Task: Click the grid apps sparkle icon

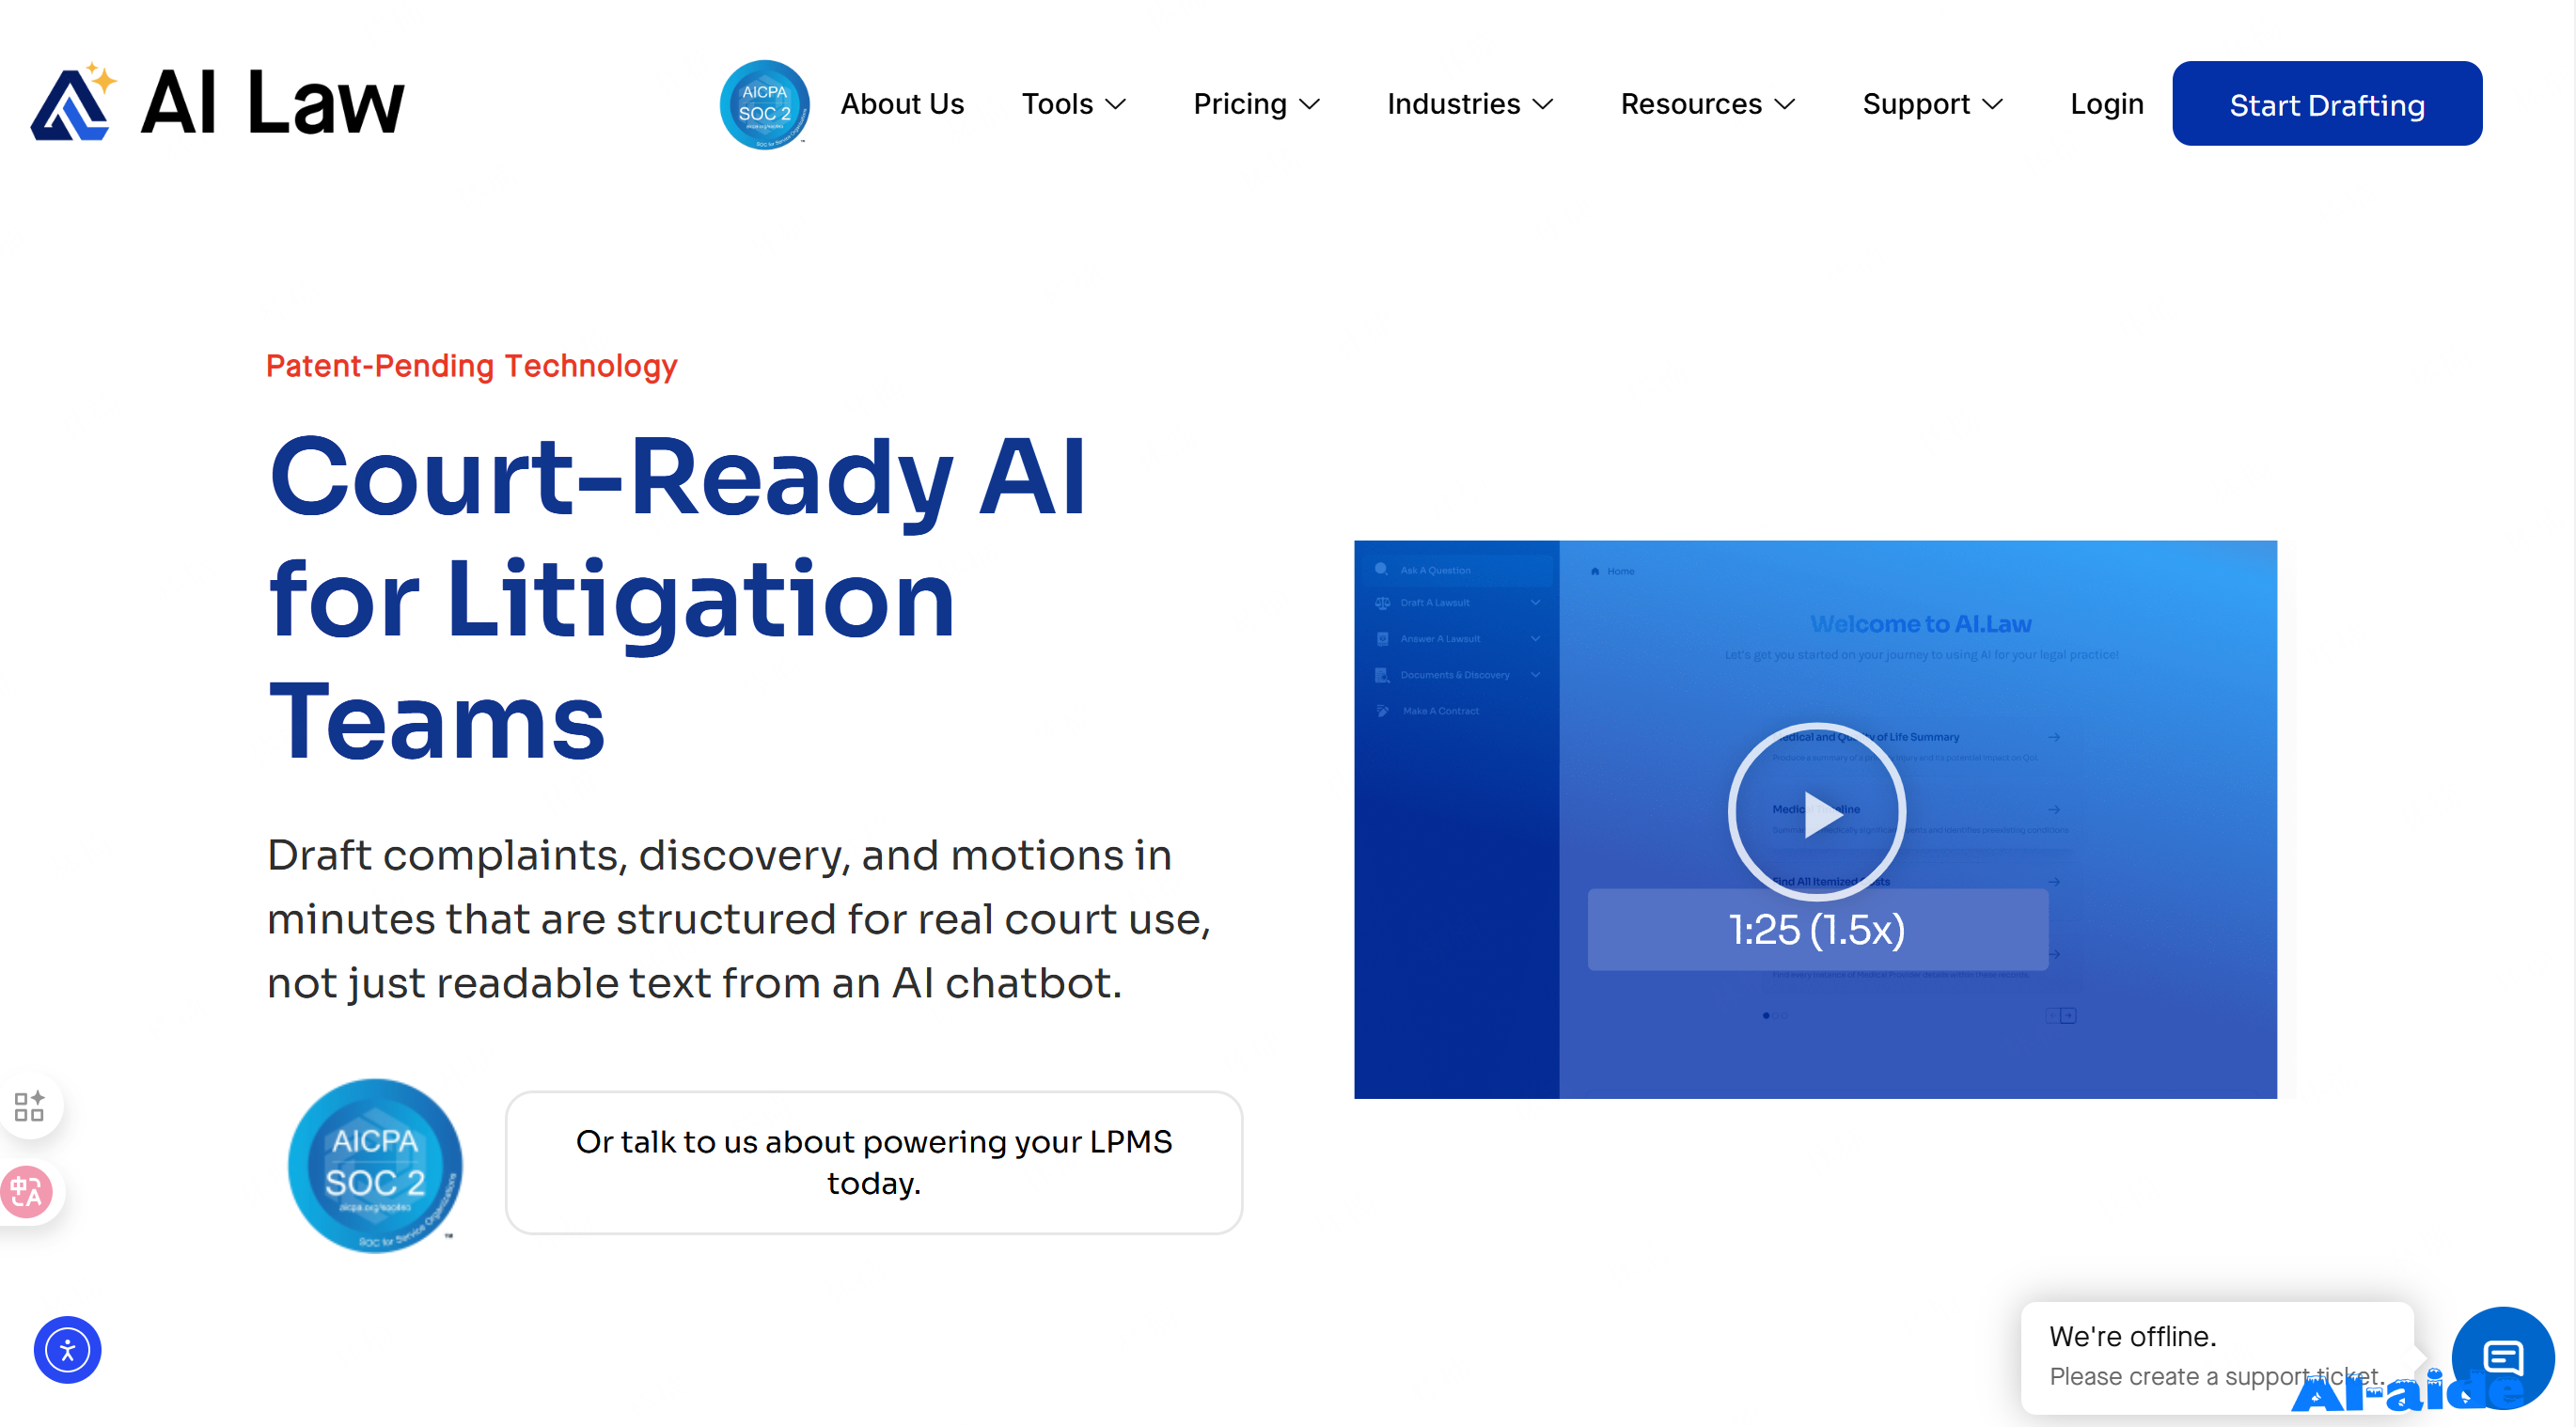Action: click(29, 1106)
